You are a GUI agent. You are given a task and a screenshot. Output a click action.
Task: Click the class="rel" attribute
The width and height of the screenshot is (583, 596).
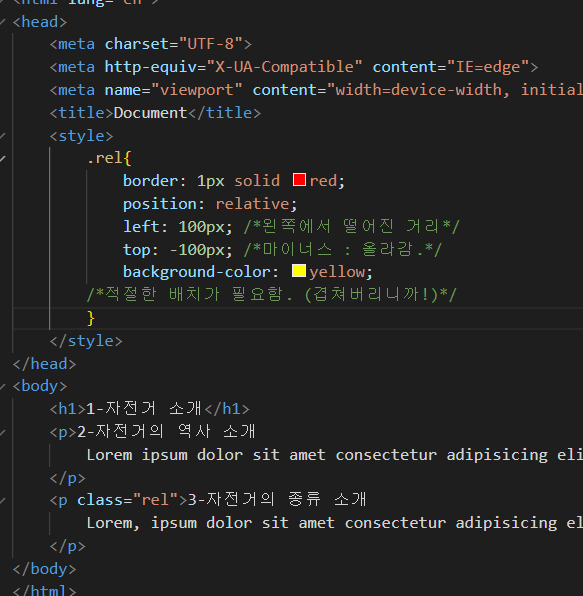coord(127,500)
